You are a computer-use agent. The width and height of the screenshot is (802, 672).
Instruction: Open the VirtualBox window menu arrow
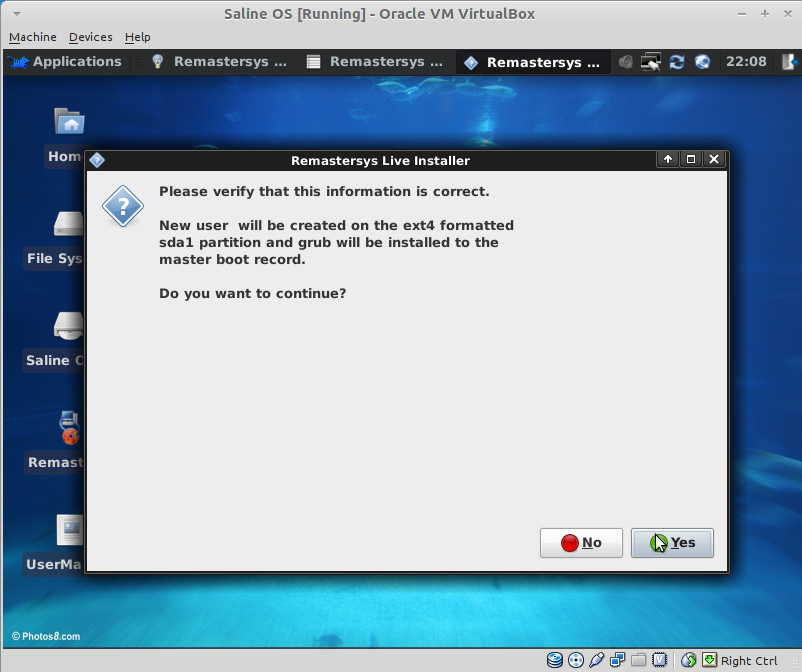[17, 14]
